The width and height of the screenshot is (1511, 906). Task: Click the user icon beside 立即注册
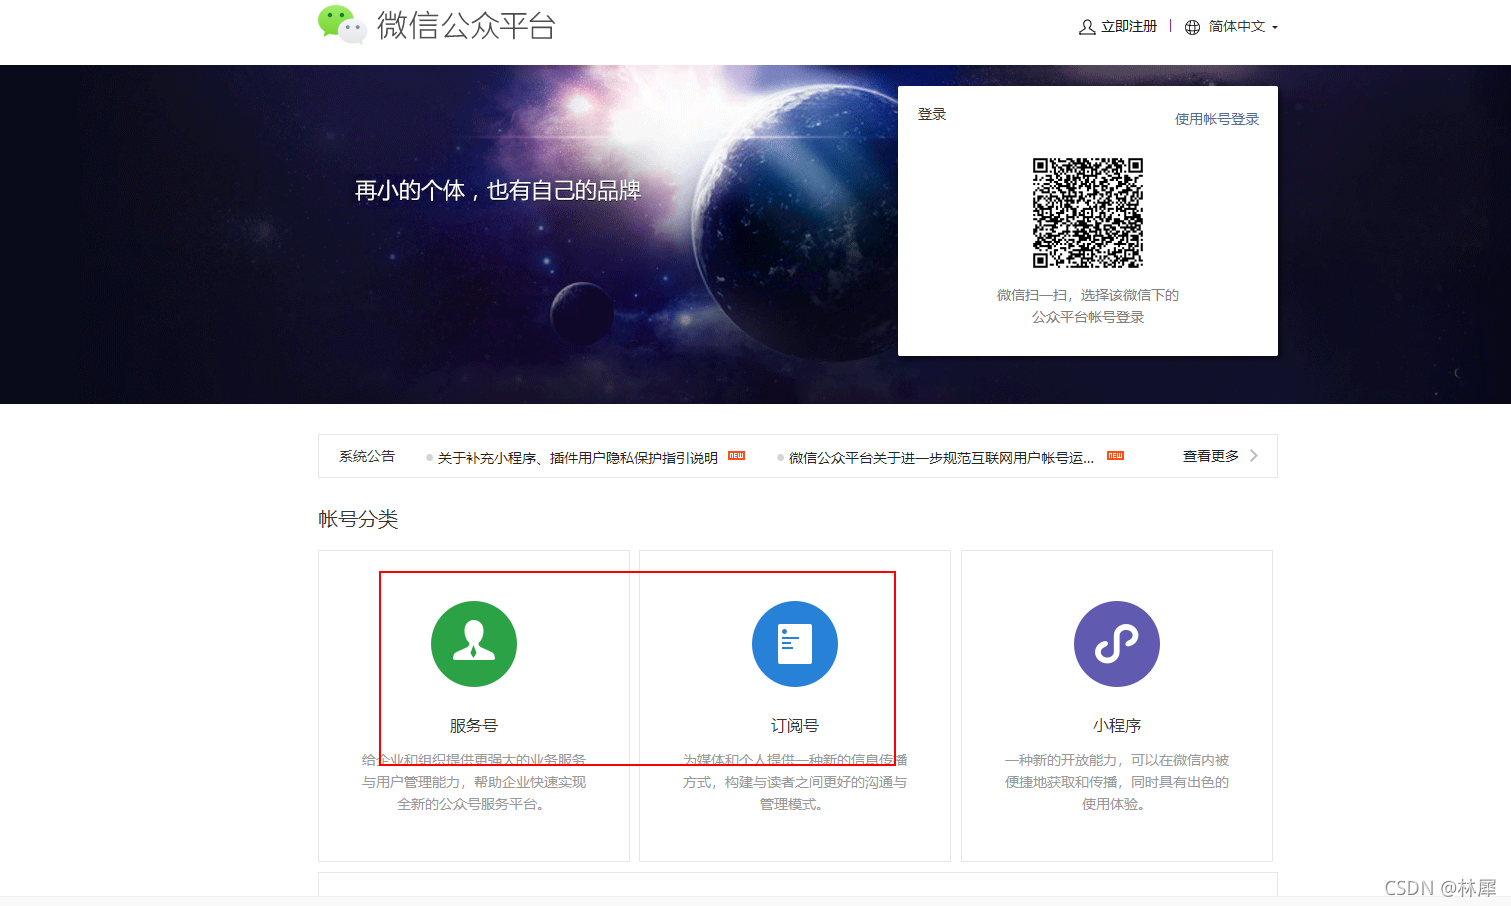(x=1087, y=27)
